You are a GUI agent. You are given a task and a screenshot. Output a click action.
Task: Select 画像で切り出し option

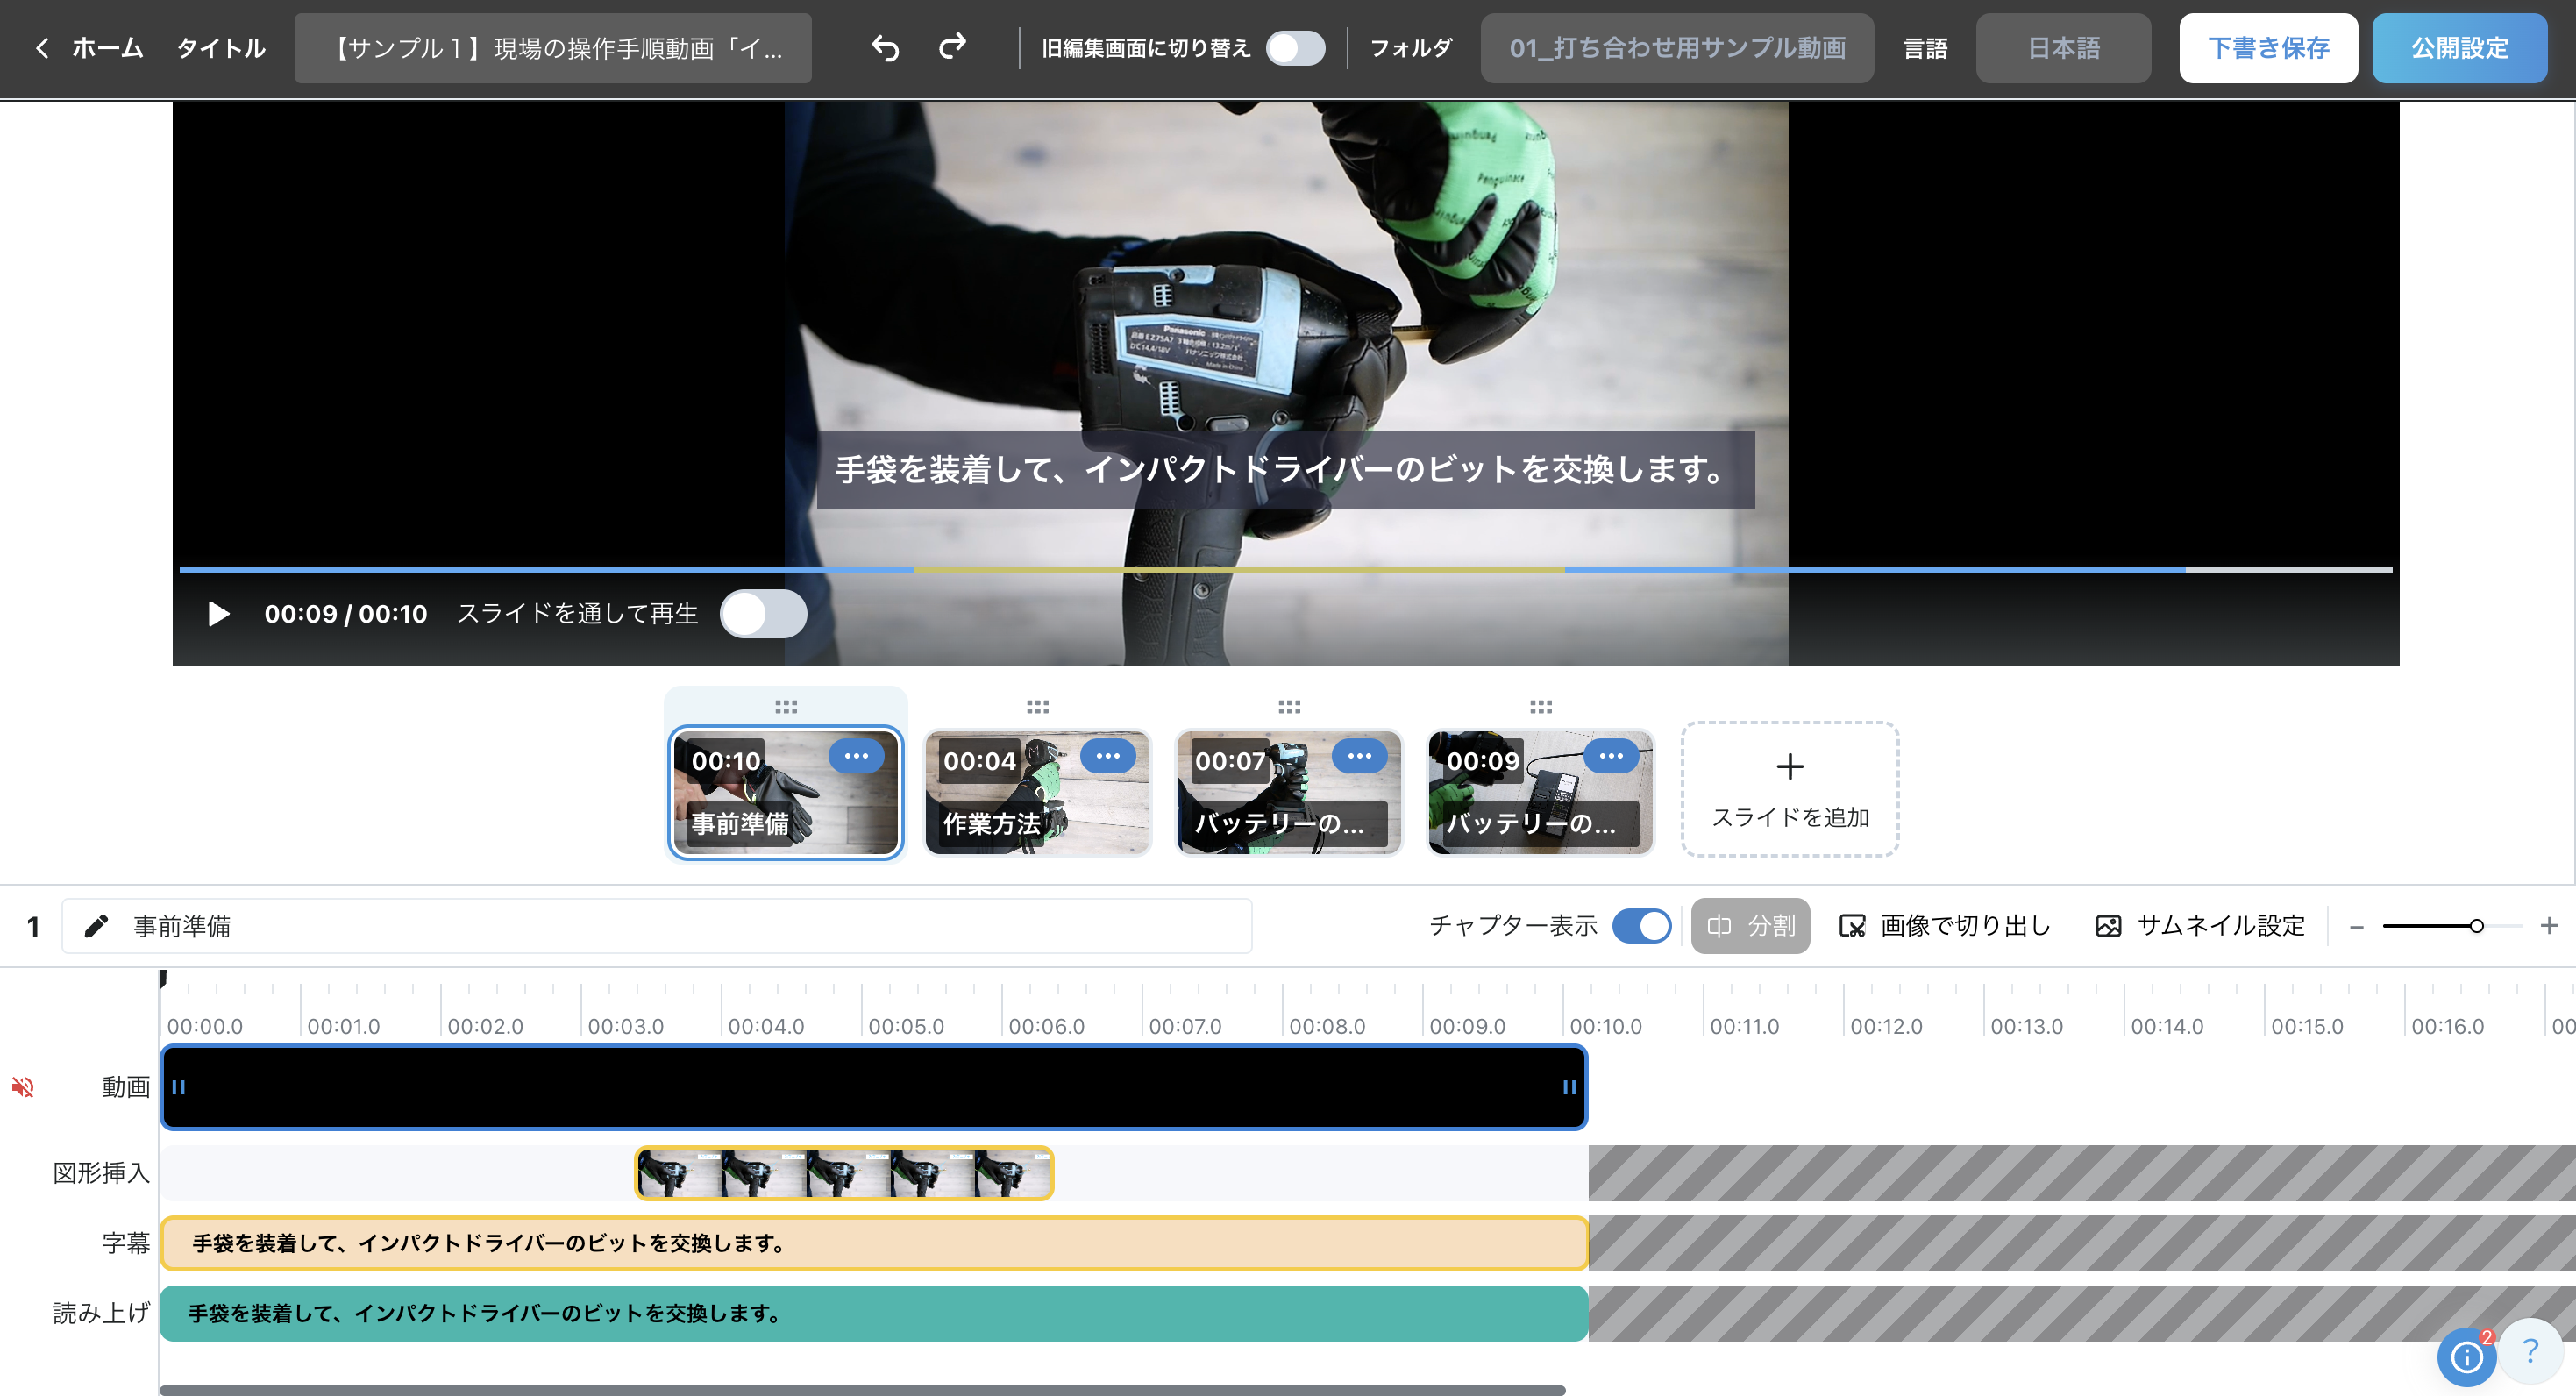click(1945, 926)
